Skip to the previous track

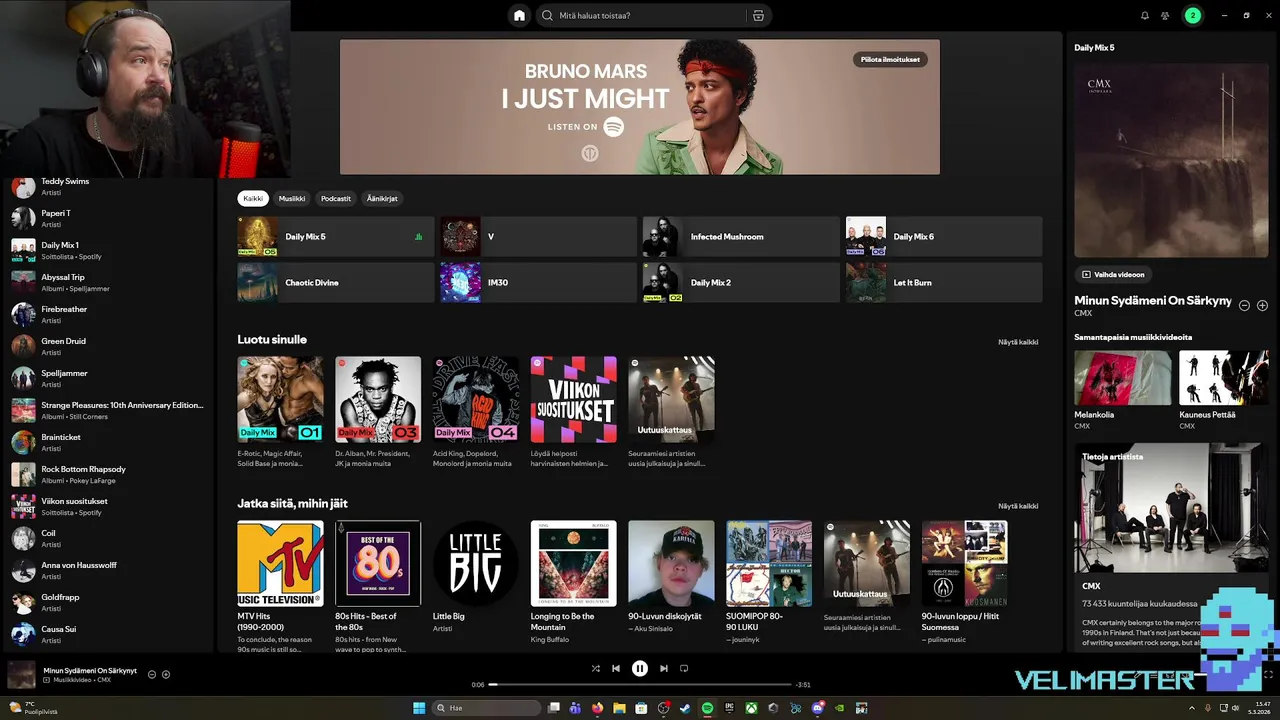pyautogui.click(x=616, y=668)
